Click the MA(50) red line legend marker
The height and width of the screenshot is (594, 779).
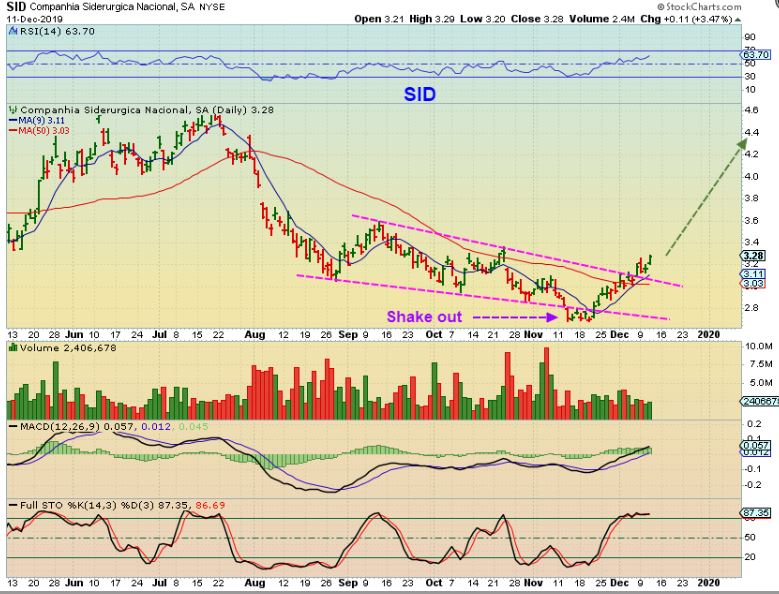[x=13, y=131]
